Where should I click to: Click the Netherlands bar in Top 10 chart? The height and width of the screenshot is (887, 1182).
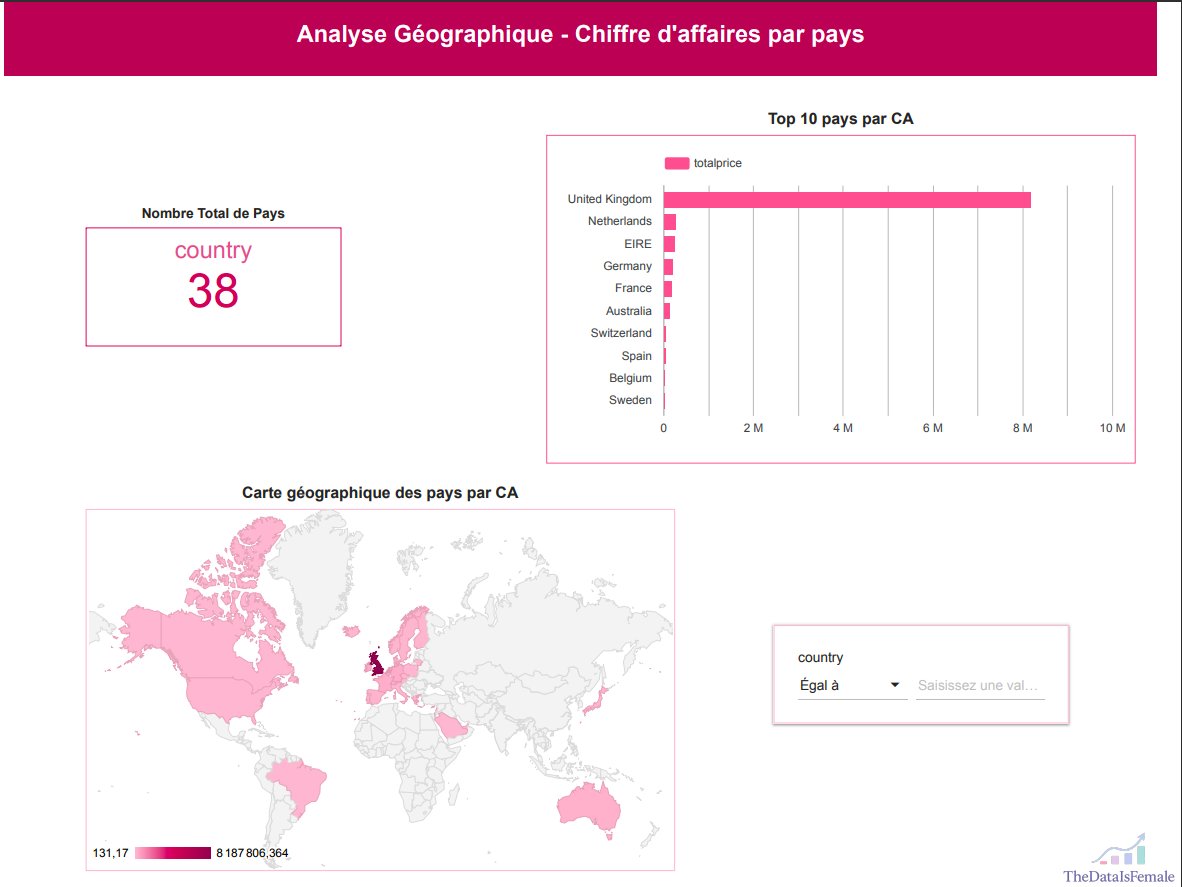pyautogui.click(x=669, y=222)
